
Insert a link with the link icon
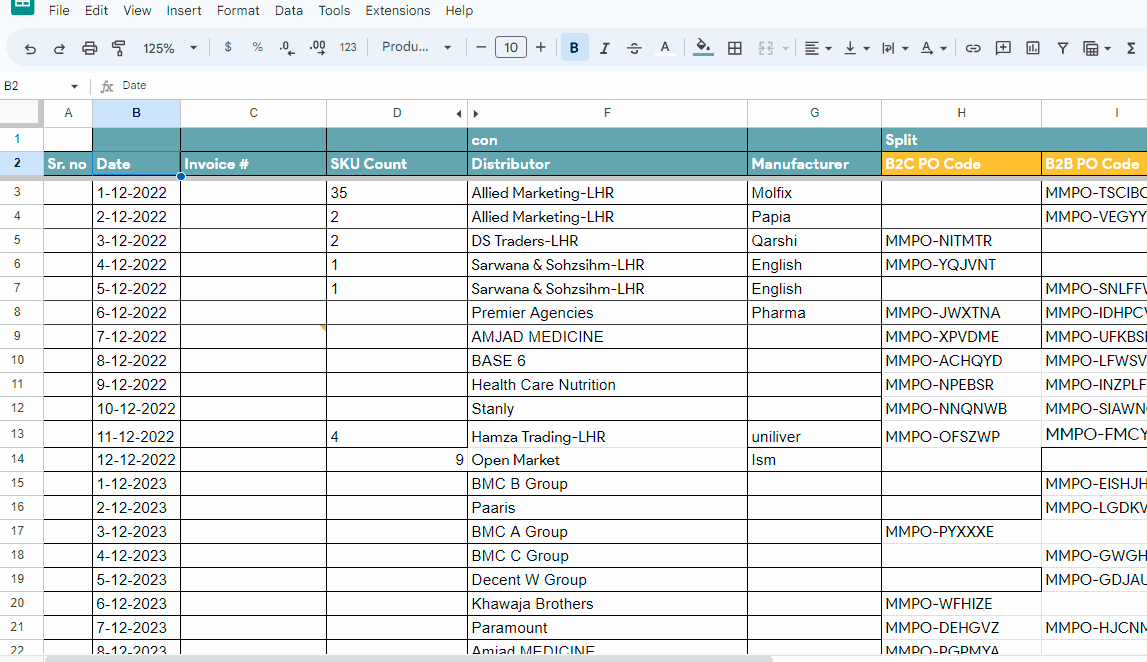(973, 48)
